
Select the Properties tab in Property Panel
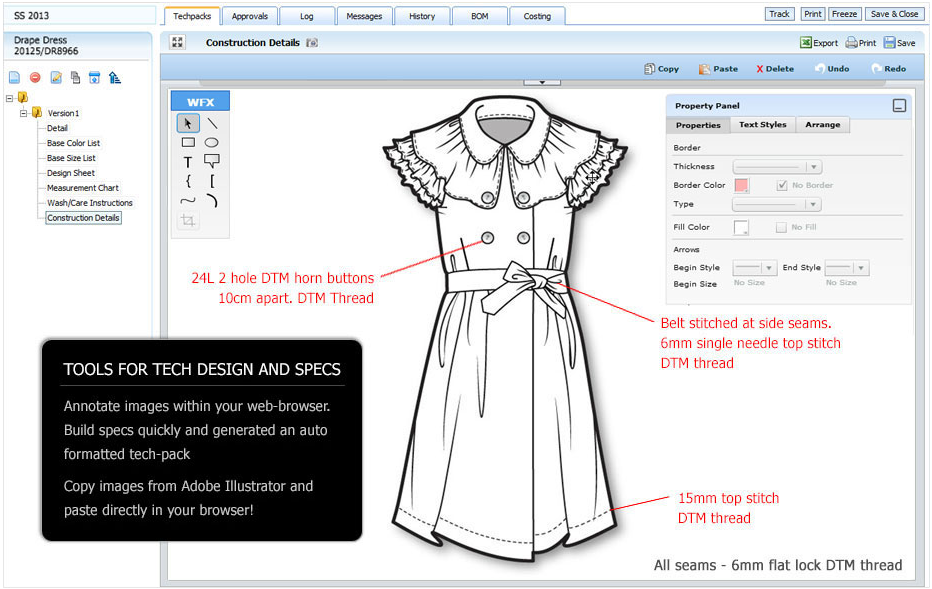click(x=698, y=125)
